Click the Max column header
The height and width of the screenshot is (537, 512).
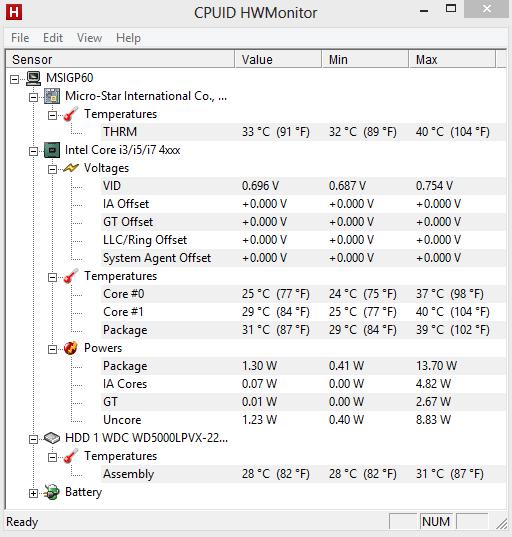tap(452, 60)
